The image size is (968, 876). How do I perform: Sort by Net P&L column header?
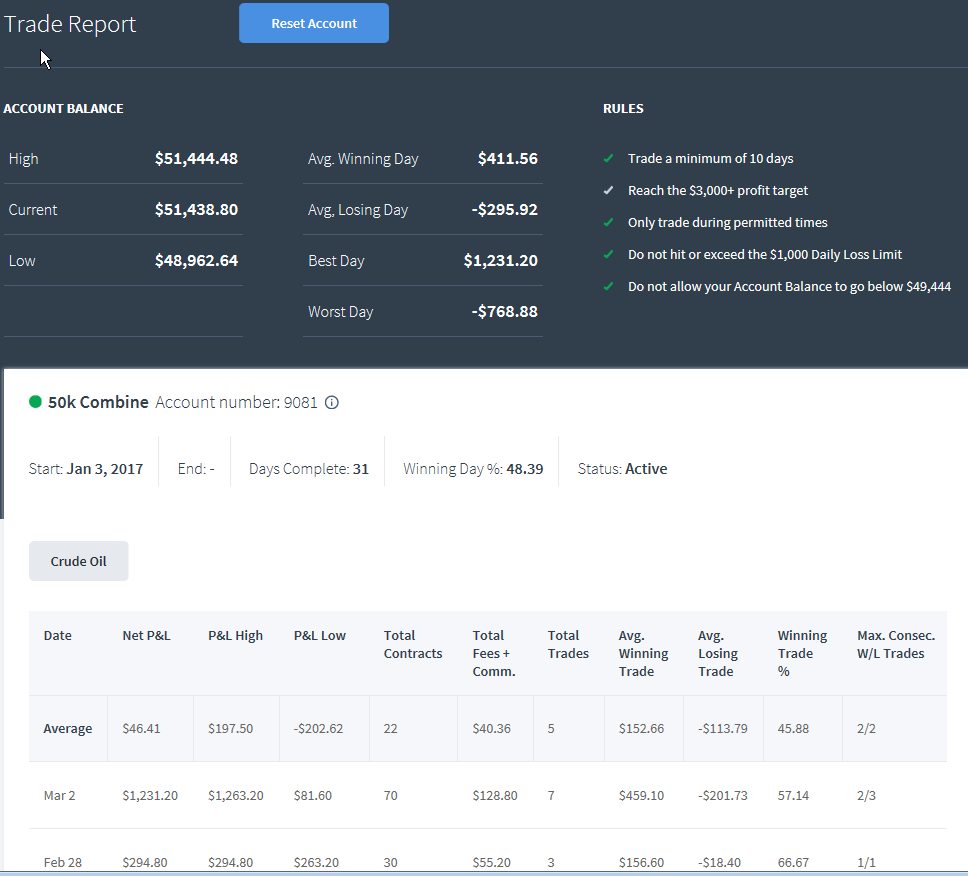[x=146, y=635]
